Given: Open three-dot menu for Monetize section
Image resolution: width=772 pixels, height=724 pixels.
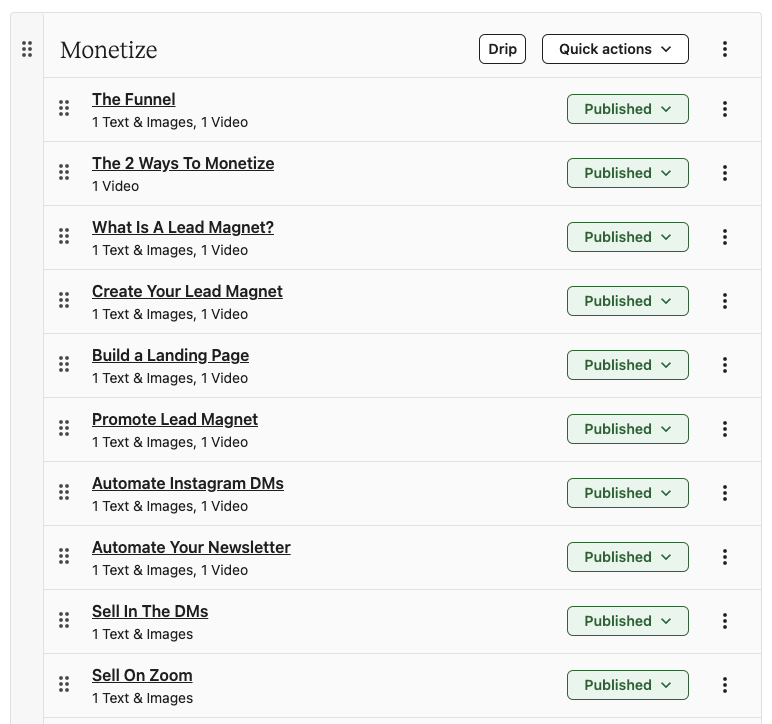Looking at the screenshot, I should tap(725, 49).
